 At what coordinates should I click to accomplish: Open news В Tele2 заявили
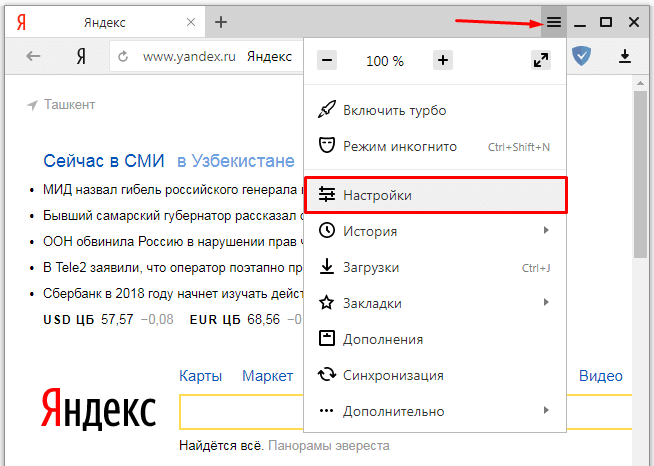[x=173, y=267]
